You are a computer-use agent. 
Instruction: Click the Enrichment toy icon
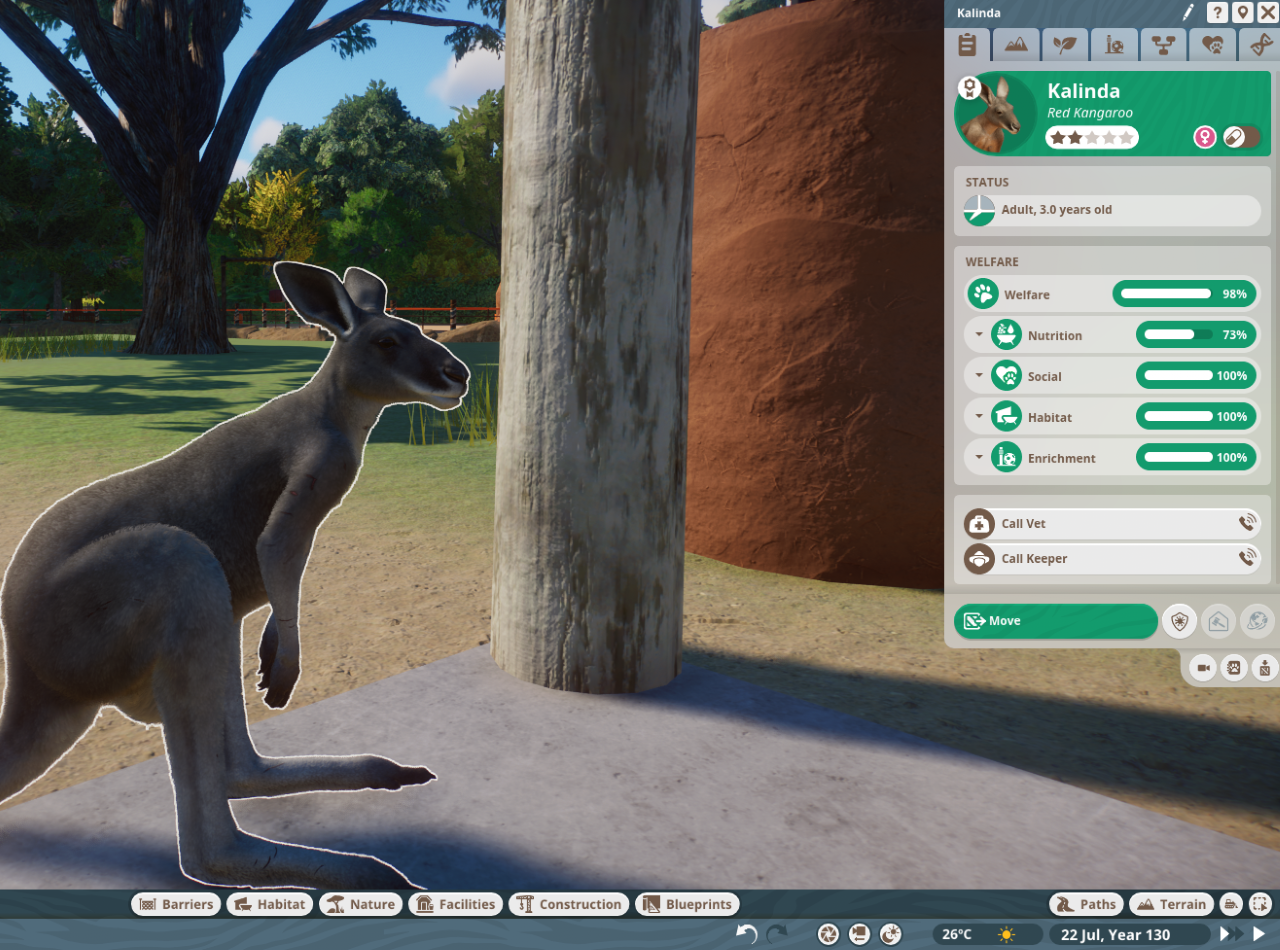(x=1006, y=458)
